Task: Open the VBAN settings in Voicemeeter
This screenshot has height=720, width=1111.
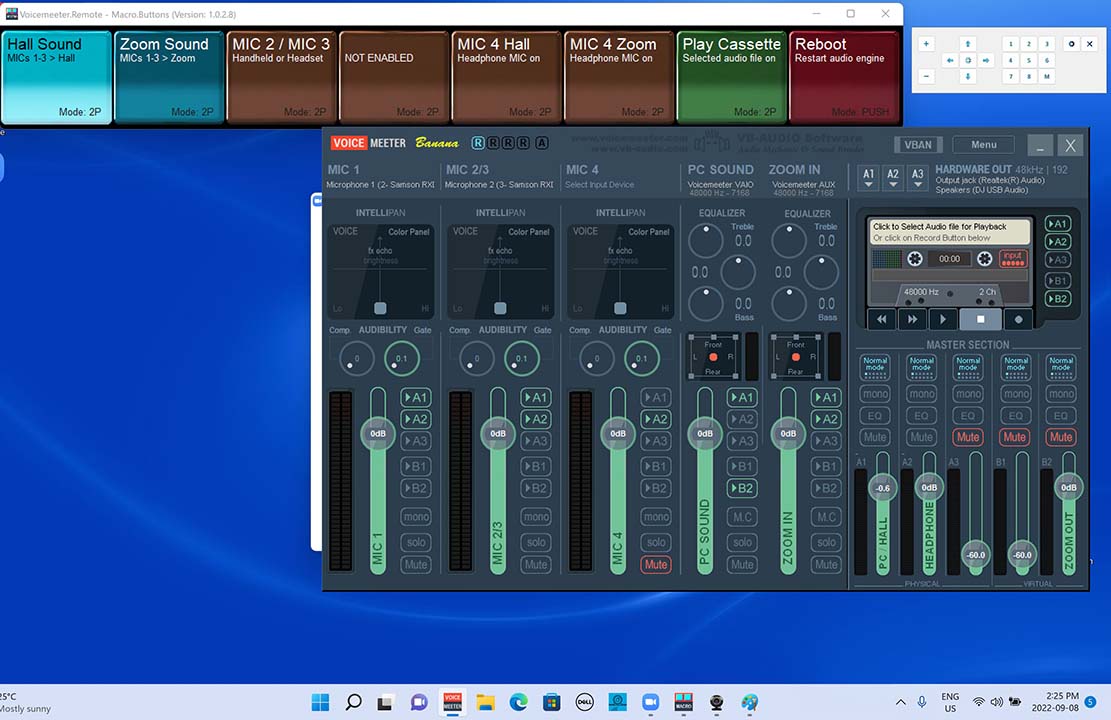Action: click(x=918, y=145)
